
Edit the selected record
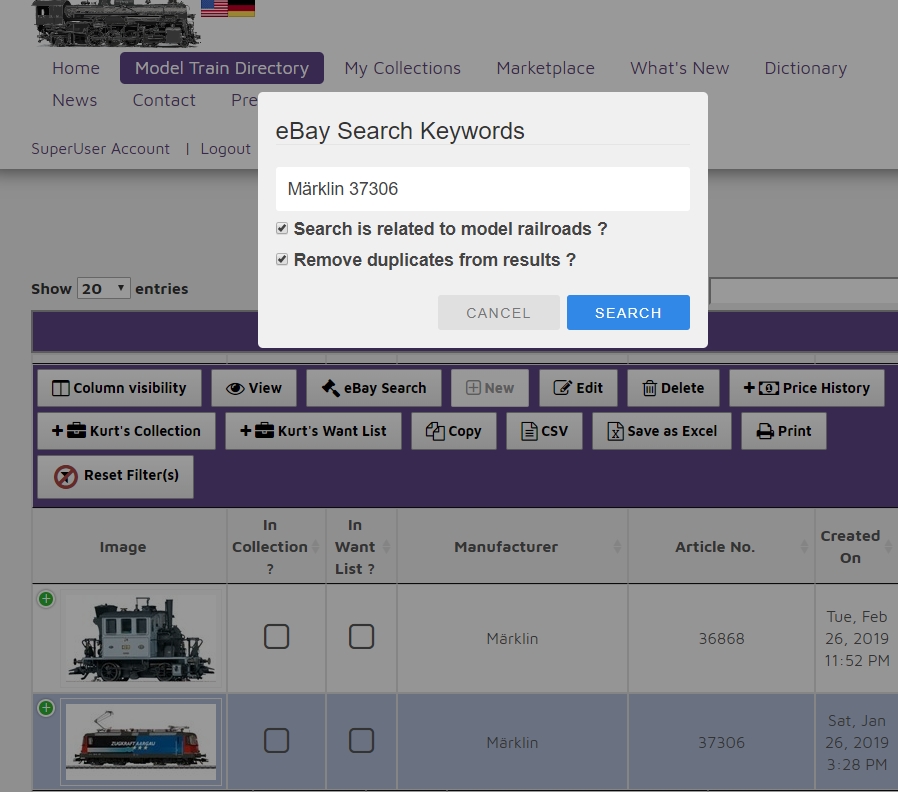click(578, 388)
